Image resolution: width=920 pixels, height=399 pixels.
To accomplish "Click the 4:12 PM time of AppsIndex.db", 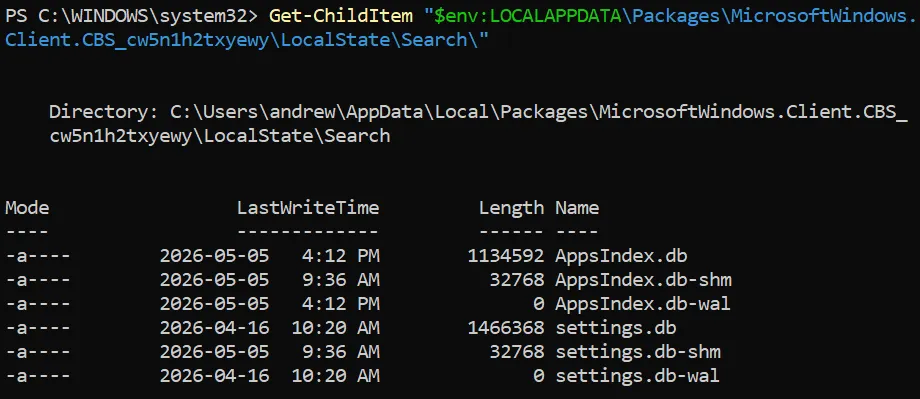I will (341, 256).
